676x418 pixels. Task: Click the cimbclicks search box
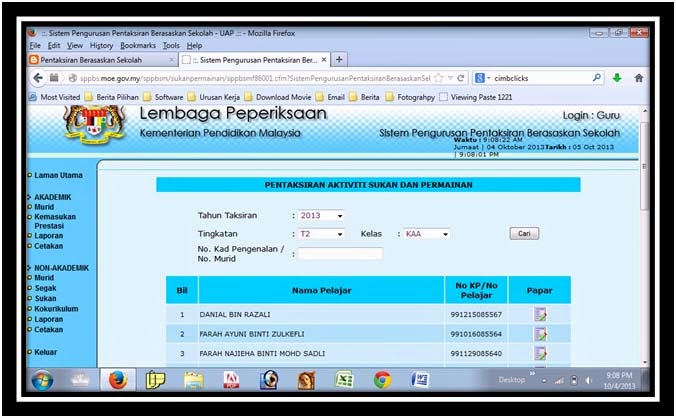542,78
